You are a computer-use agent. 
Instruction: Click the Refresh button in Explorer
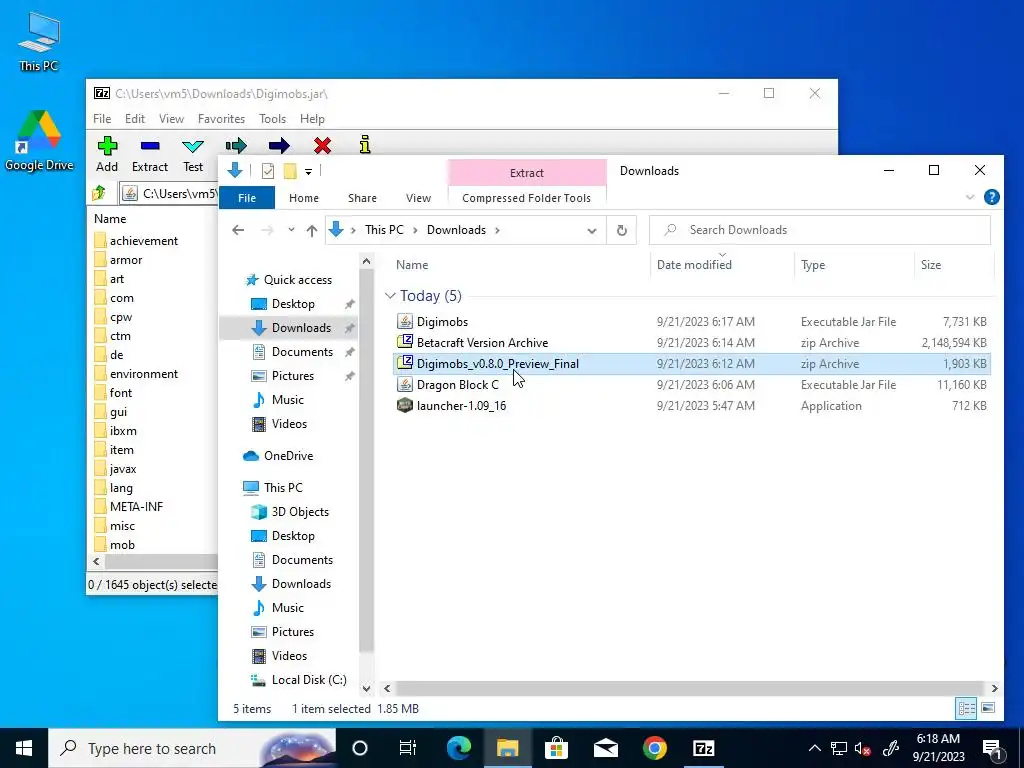click(x=622, y=231)
